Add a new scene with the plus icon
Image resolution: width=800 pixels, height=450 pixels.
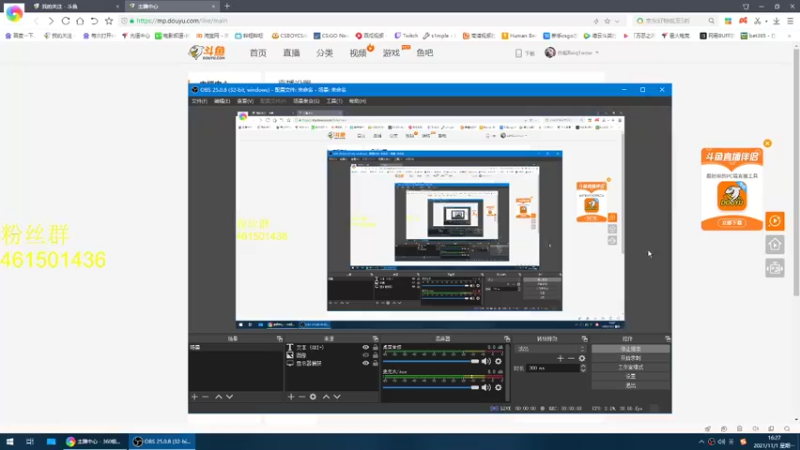point(194,397)
